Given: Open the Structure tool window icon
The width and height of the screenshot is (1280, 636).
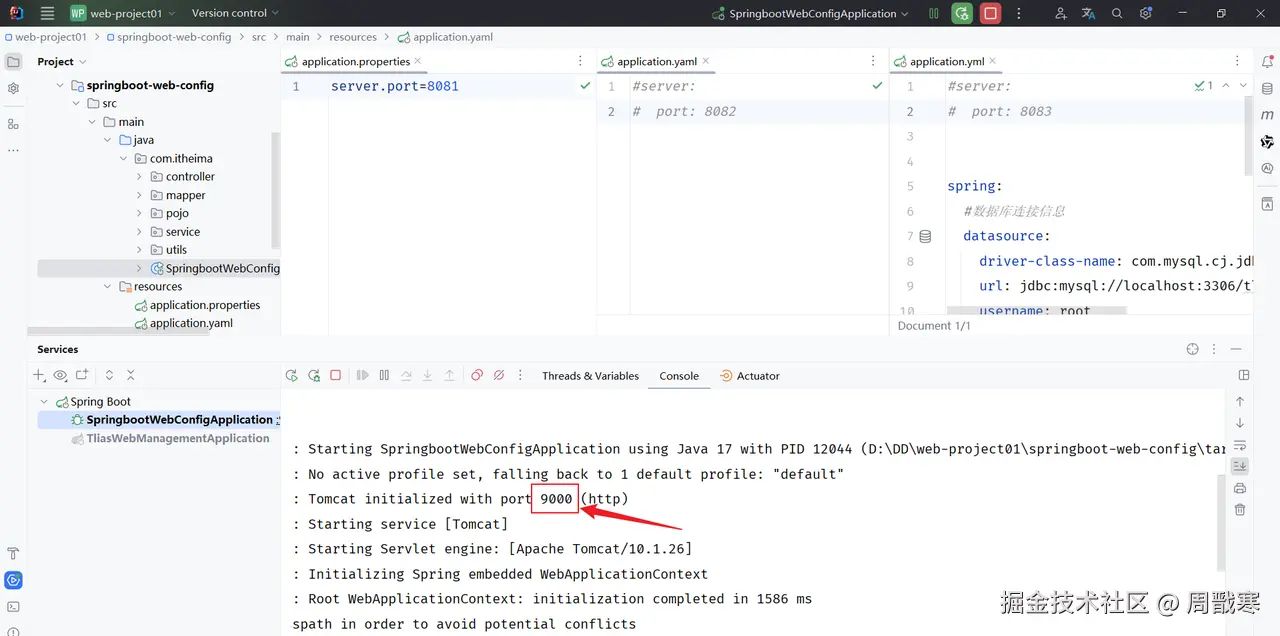Looking at the screenshot, I should [13, 124].
